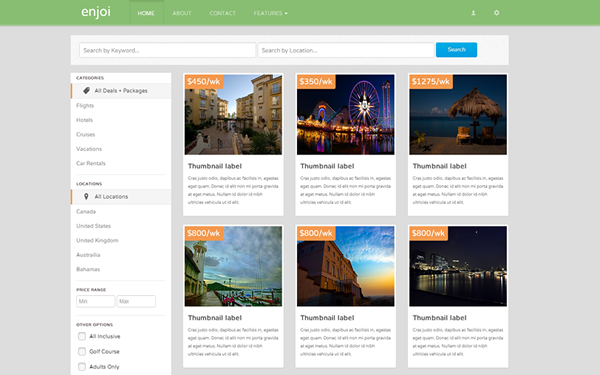Check the Golf Course option
This screenshot has height=375, width=600.
click(x=82, y=351)
